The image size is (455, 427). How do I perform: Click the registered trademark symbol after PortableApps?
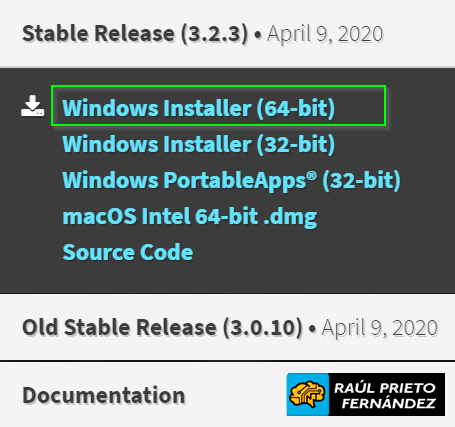312,175
